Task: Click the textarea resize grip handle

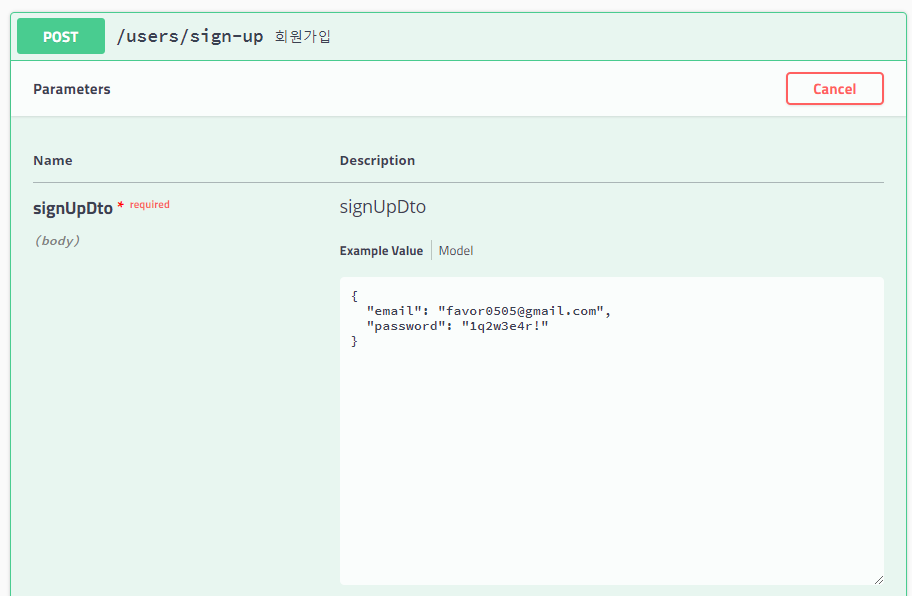Action: pyautogui.click(x=879, y=580)
